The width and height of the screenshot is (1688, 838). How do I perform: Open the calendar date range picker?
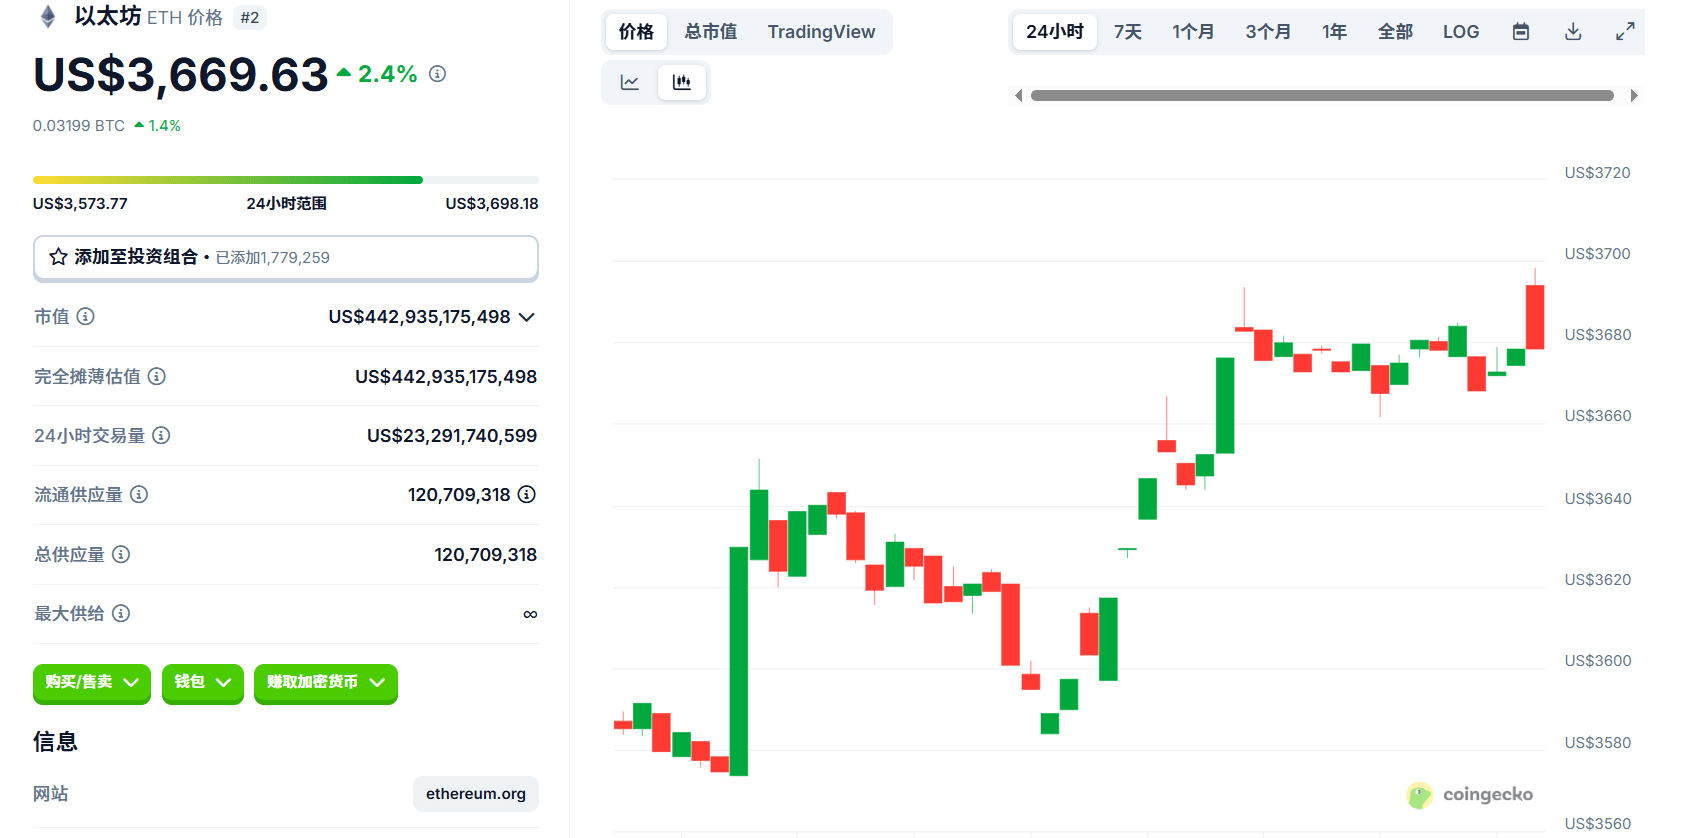point(1521,32)
